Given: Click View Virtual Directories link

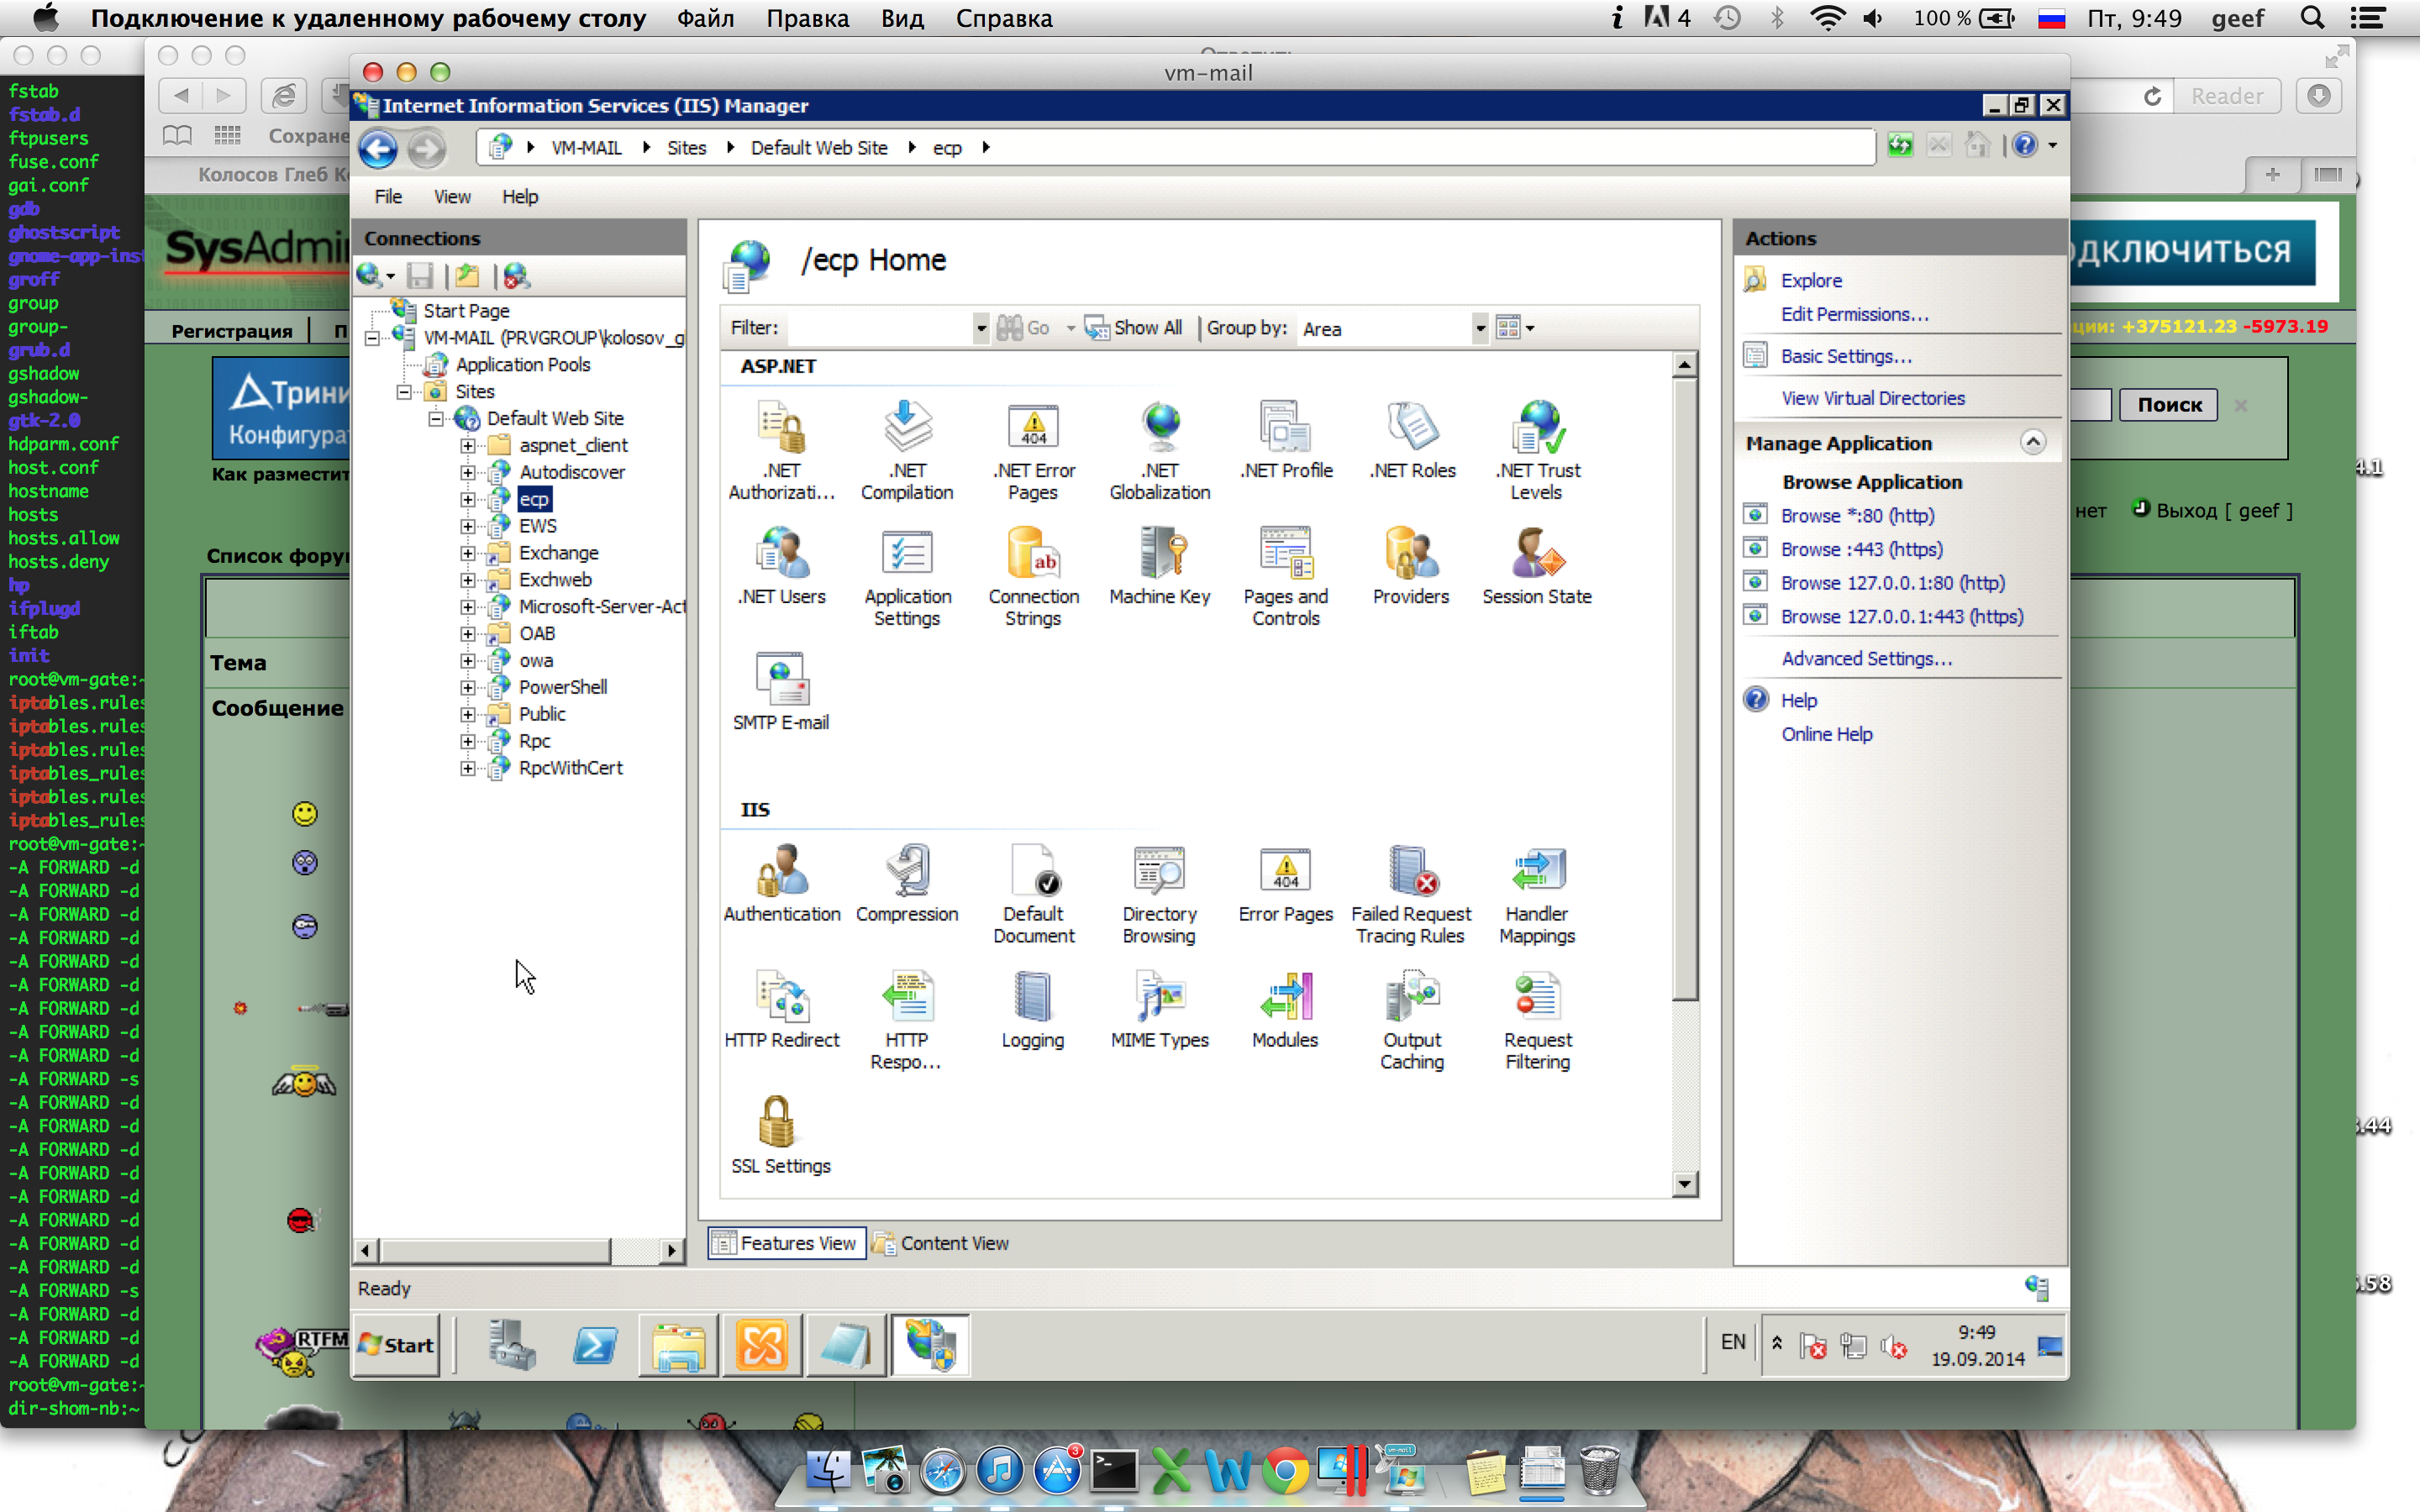Looking at the screenshot, I should coord(1873,398).
